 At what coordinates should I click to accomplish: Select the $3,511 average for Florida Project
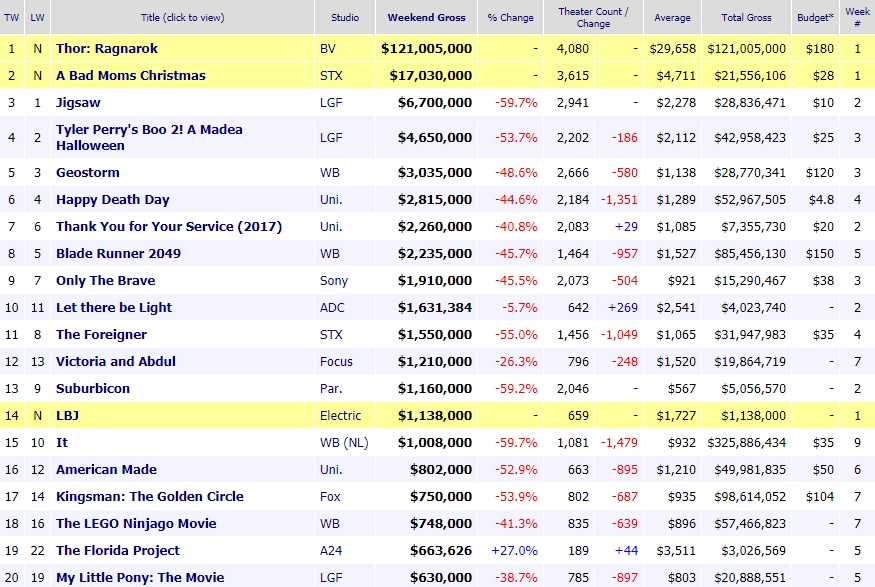(676, 550)
